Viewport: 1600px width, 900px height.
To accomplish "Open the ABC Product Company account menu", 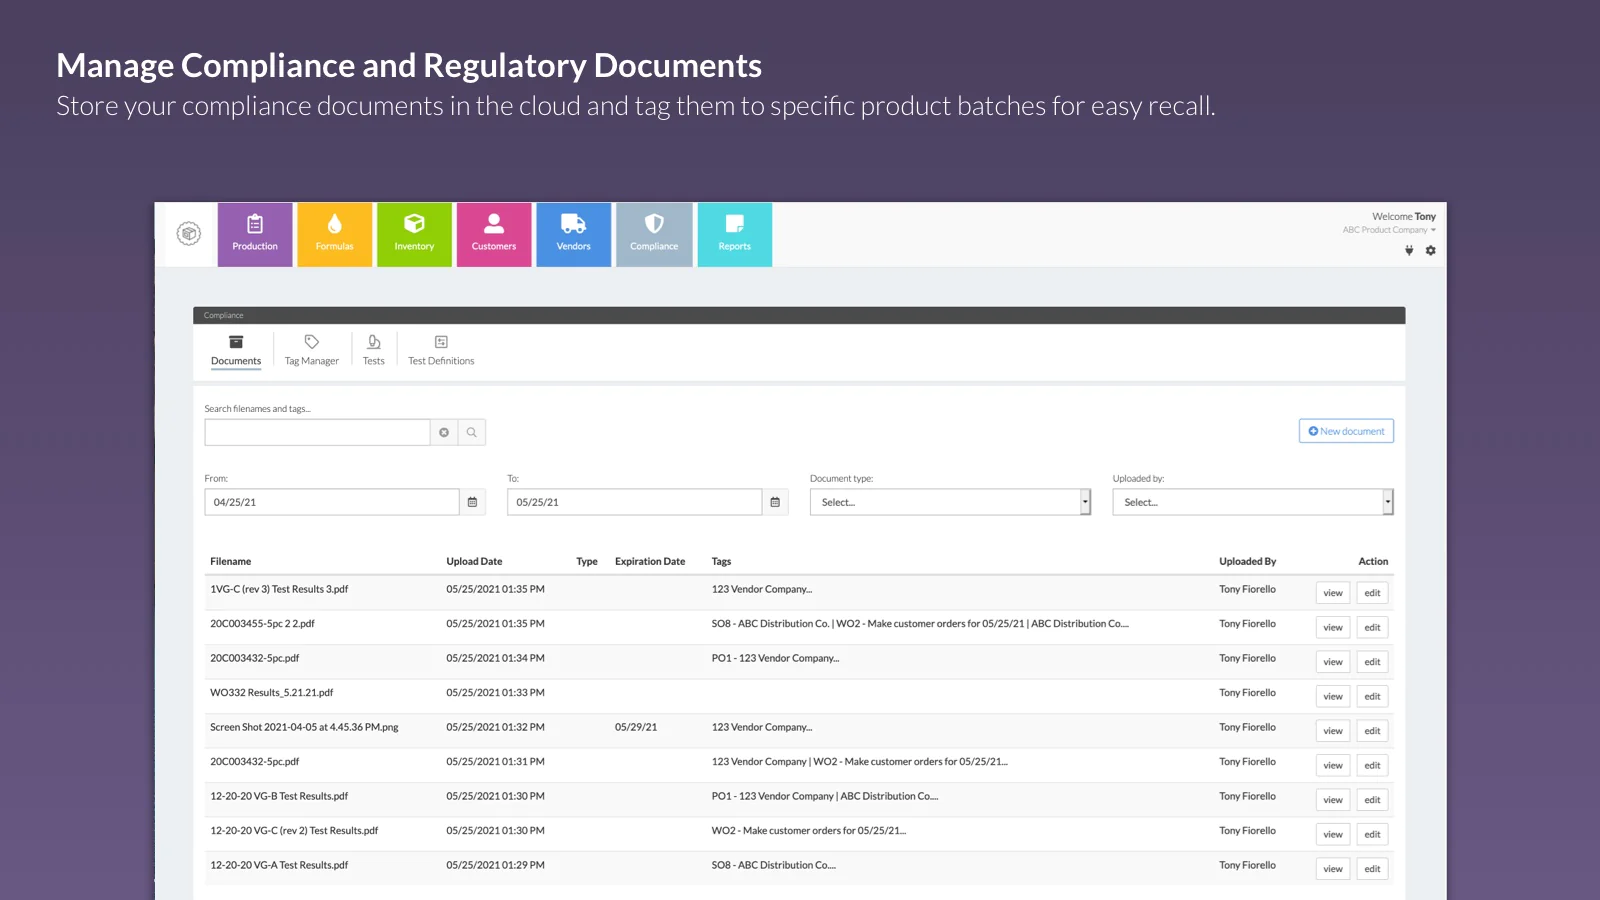I will click(x=1389, y=230).
